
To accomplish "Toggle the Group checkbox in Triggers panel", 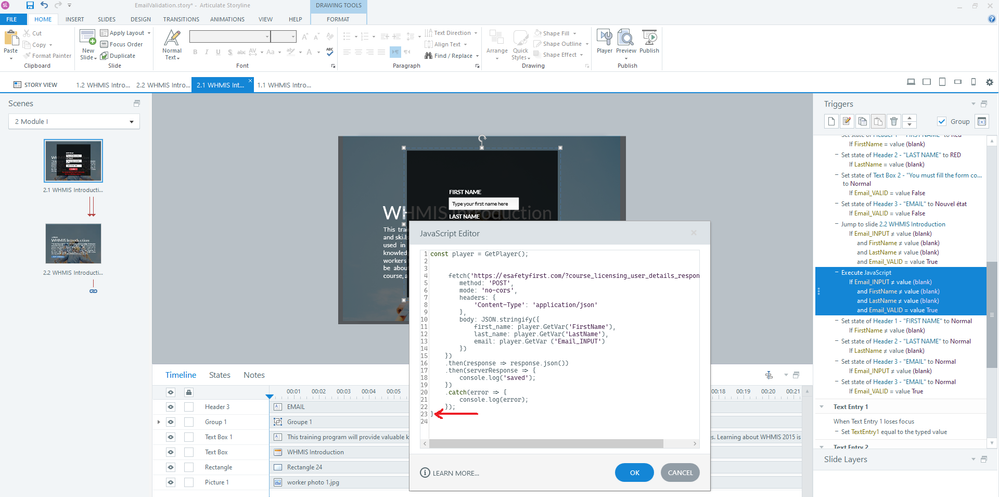I will [x=941, y=121].
